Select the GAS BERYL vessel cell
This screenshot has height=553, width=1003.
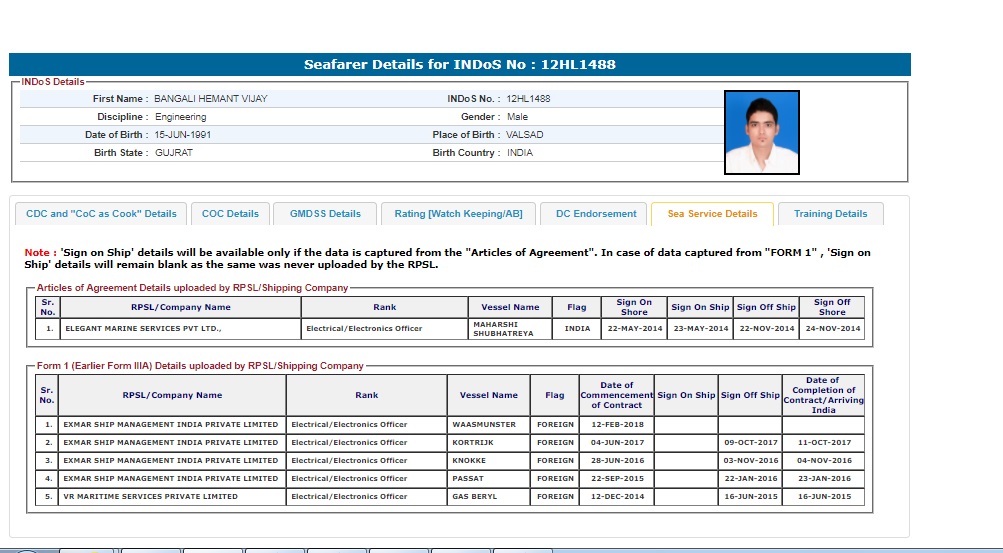coord(476,497)
